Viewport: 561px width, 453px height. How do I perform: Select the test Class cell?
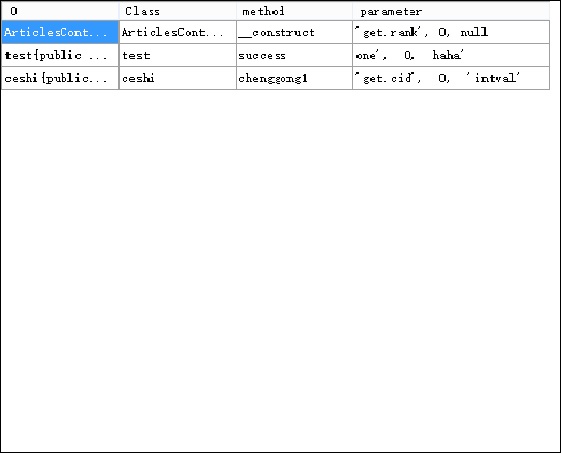177,55
